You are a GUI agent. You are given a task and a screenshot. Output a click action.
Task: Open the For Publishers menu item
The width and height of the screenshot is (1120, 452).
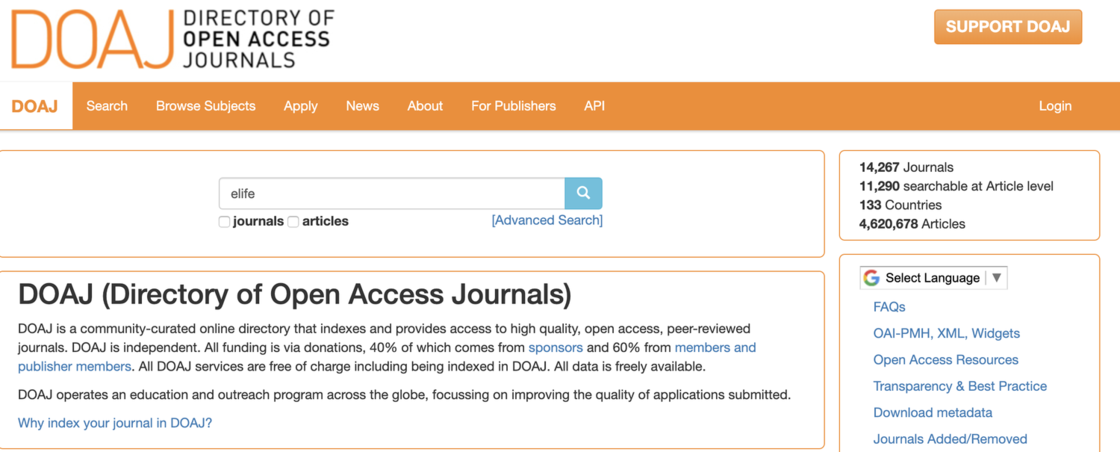point(514,106)
